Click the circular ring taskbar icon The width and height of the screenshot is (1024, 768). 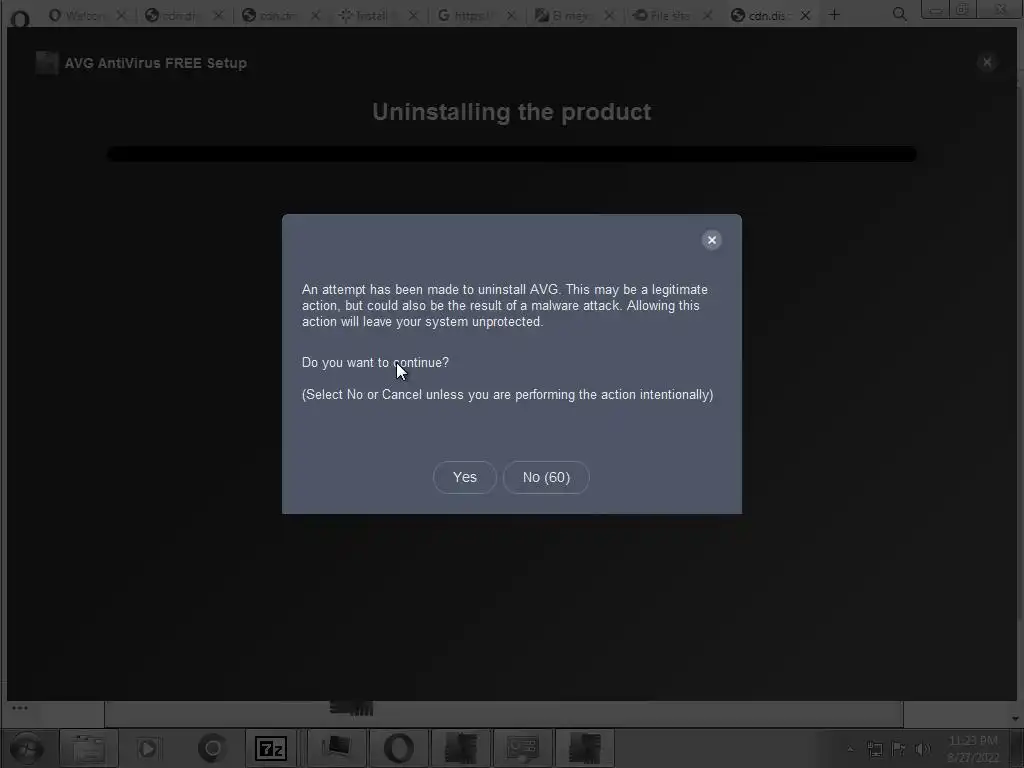click(x=212, y=748)
